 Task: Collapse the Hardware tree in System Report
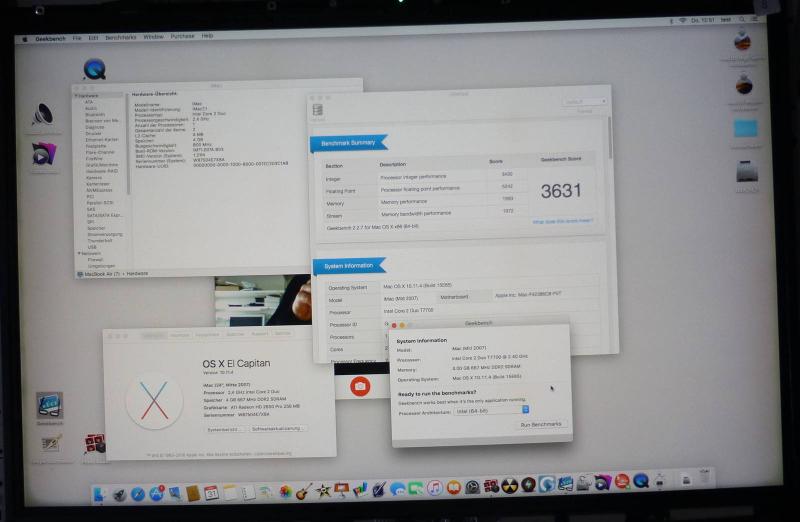(x=76, y=95)
